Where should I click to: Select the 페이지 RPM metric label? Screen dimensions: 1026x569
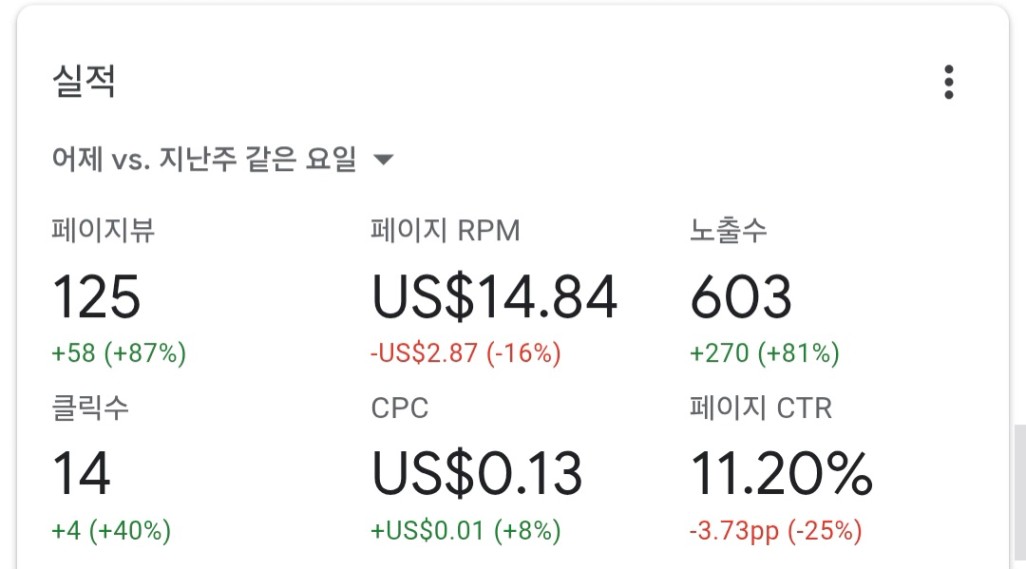pos(445,231)
